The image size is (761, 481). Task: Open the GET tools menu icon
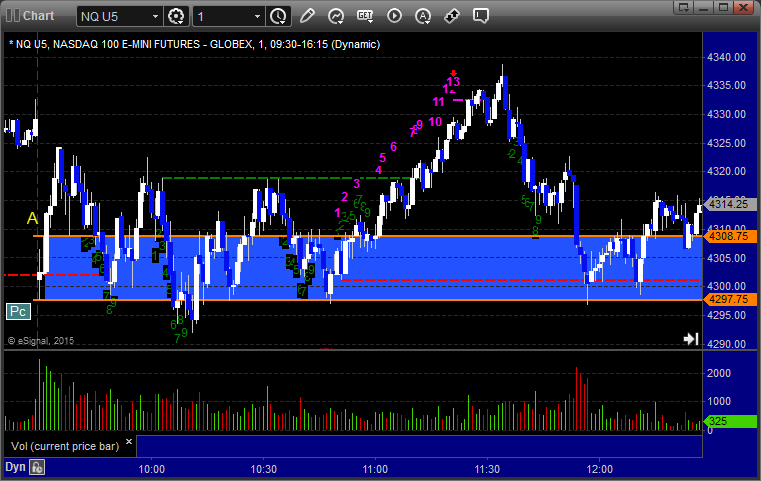click(365, 16)
